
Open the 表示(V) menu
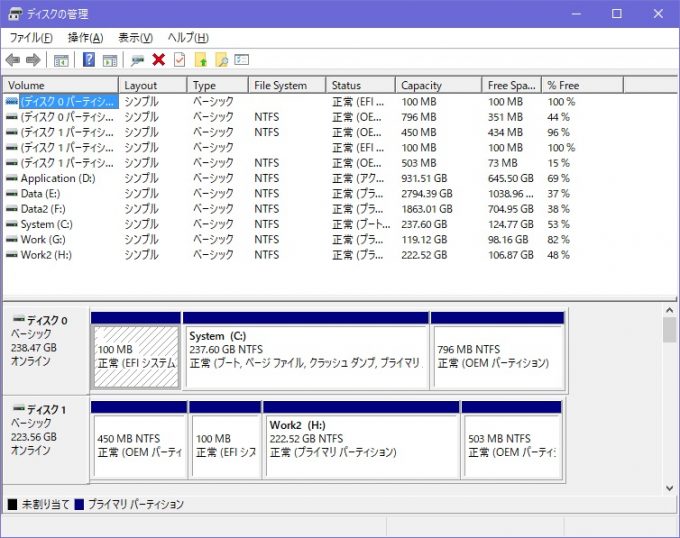pos(136,38)
